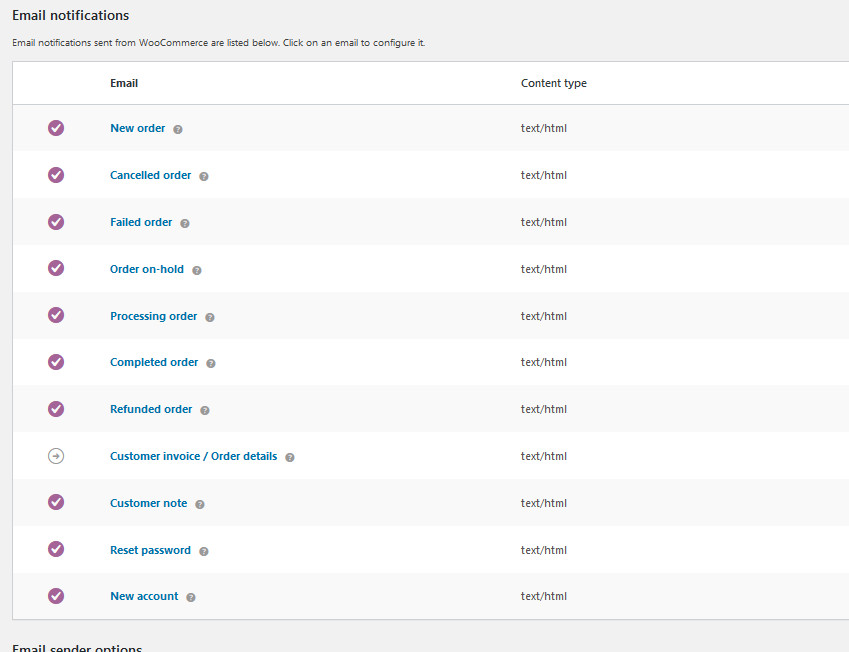Open the Order on-hold email link
The image size is (849, 652).
(147, 269)
